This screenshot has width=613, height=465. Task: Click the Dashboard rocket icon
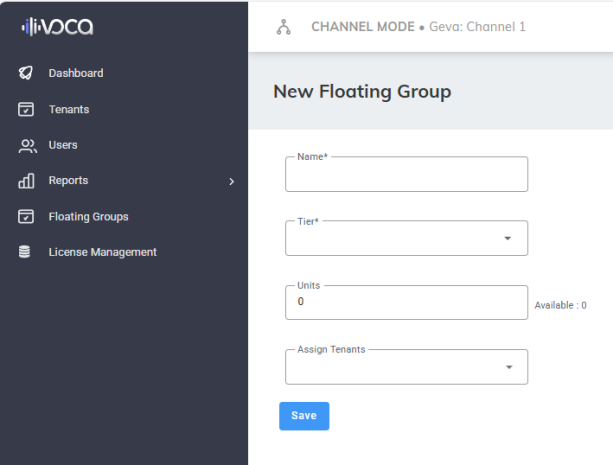pyautogui.click(x=27, y=73)
